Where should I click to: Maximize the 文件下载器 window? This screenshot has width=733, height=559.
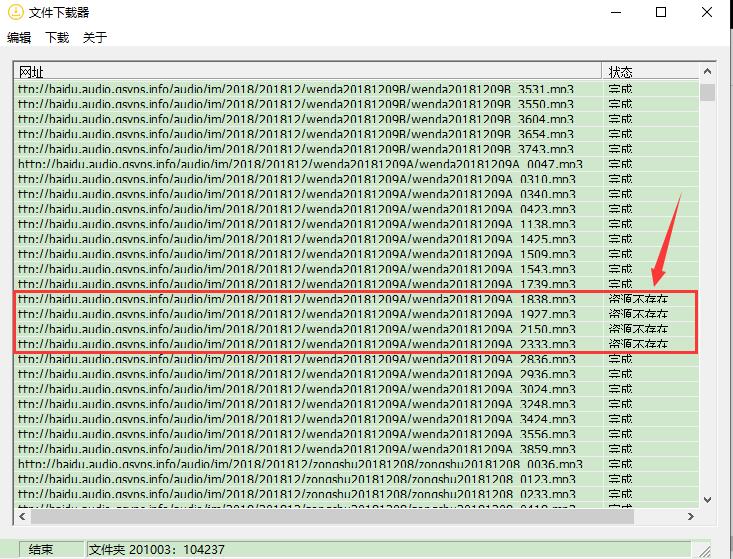tap(661, 12)
